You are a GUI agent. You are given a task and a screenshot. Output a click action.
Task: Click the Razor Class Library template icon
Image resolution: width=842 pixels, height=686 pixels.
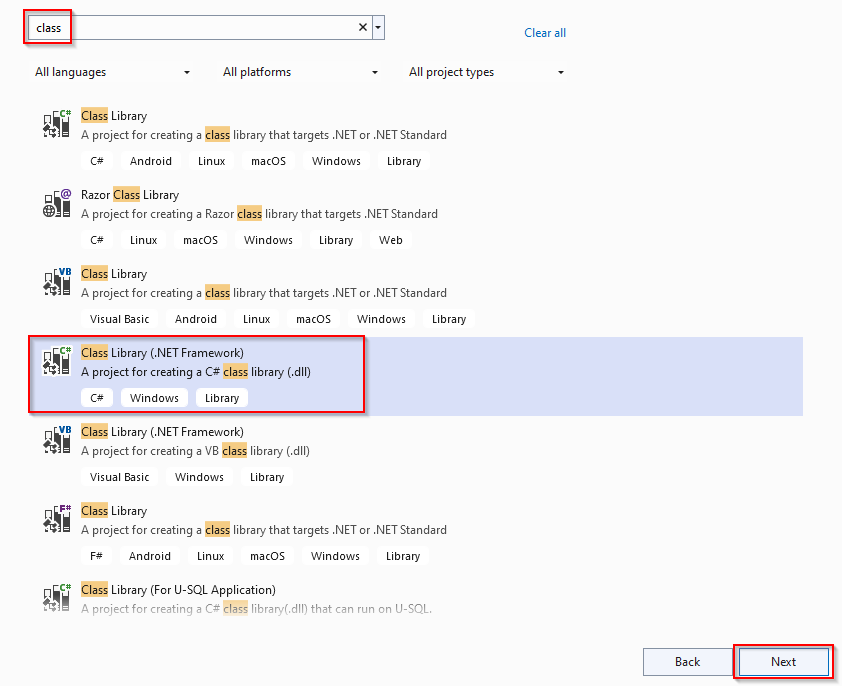[x=57, y=203]
